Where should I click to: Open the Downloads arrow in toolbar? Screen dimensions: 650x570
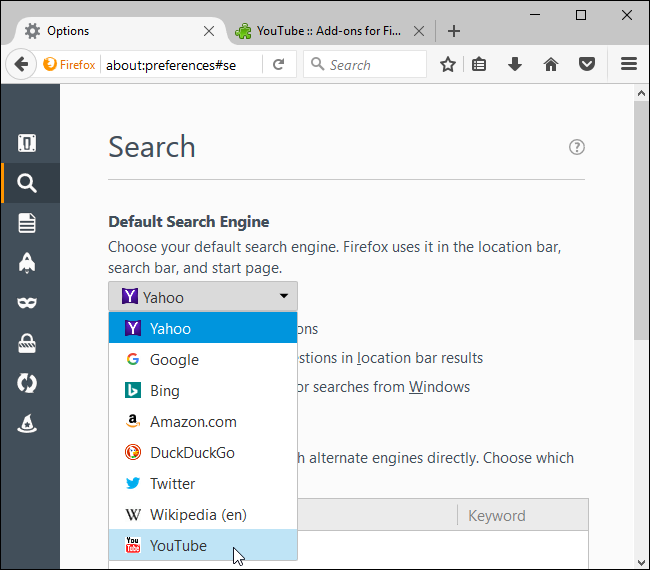click(x=515, y=64)
